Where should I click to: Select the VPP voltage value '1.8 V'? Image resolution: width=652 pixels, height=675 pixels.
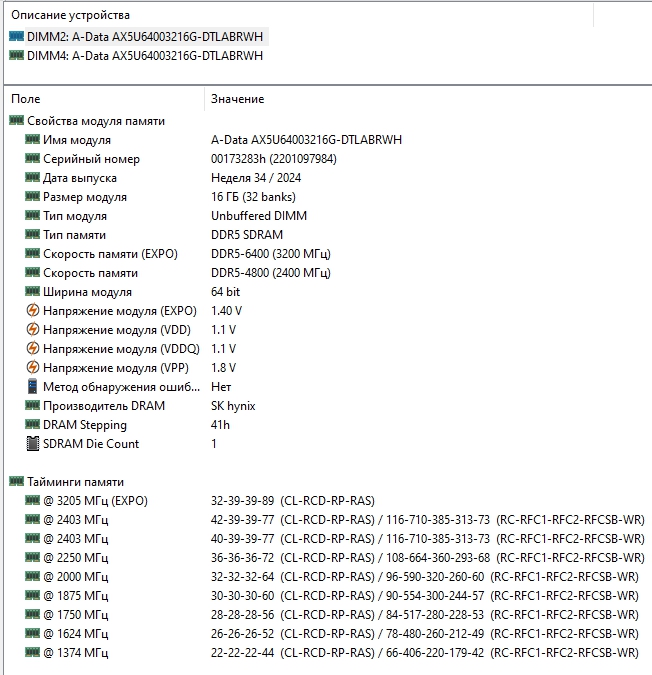[223, 368]
